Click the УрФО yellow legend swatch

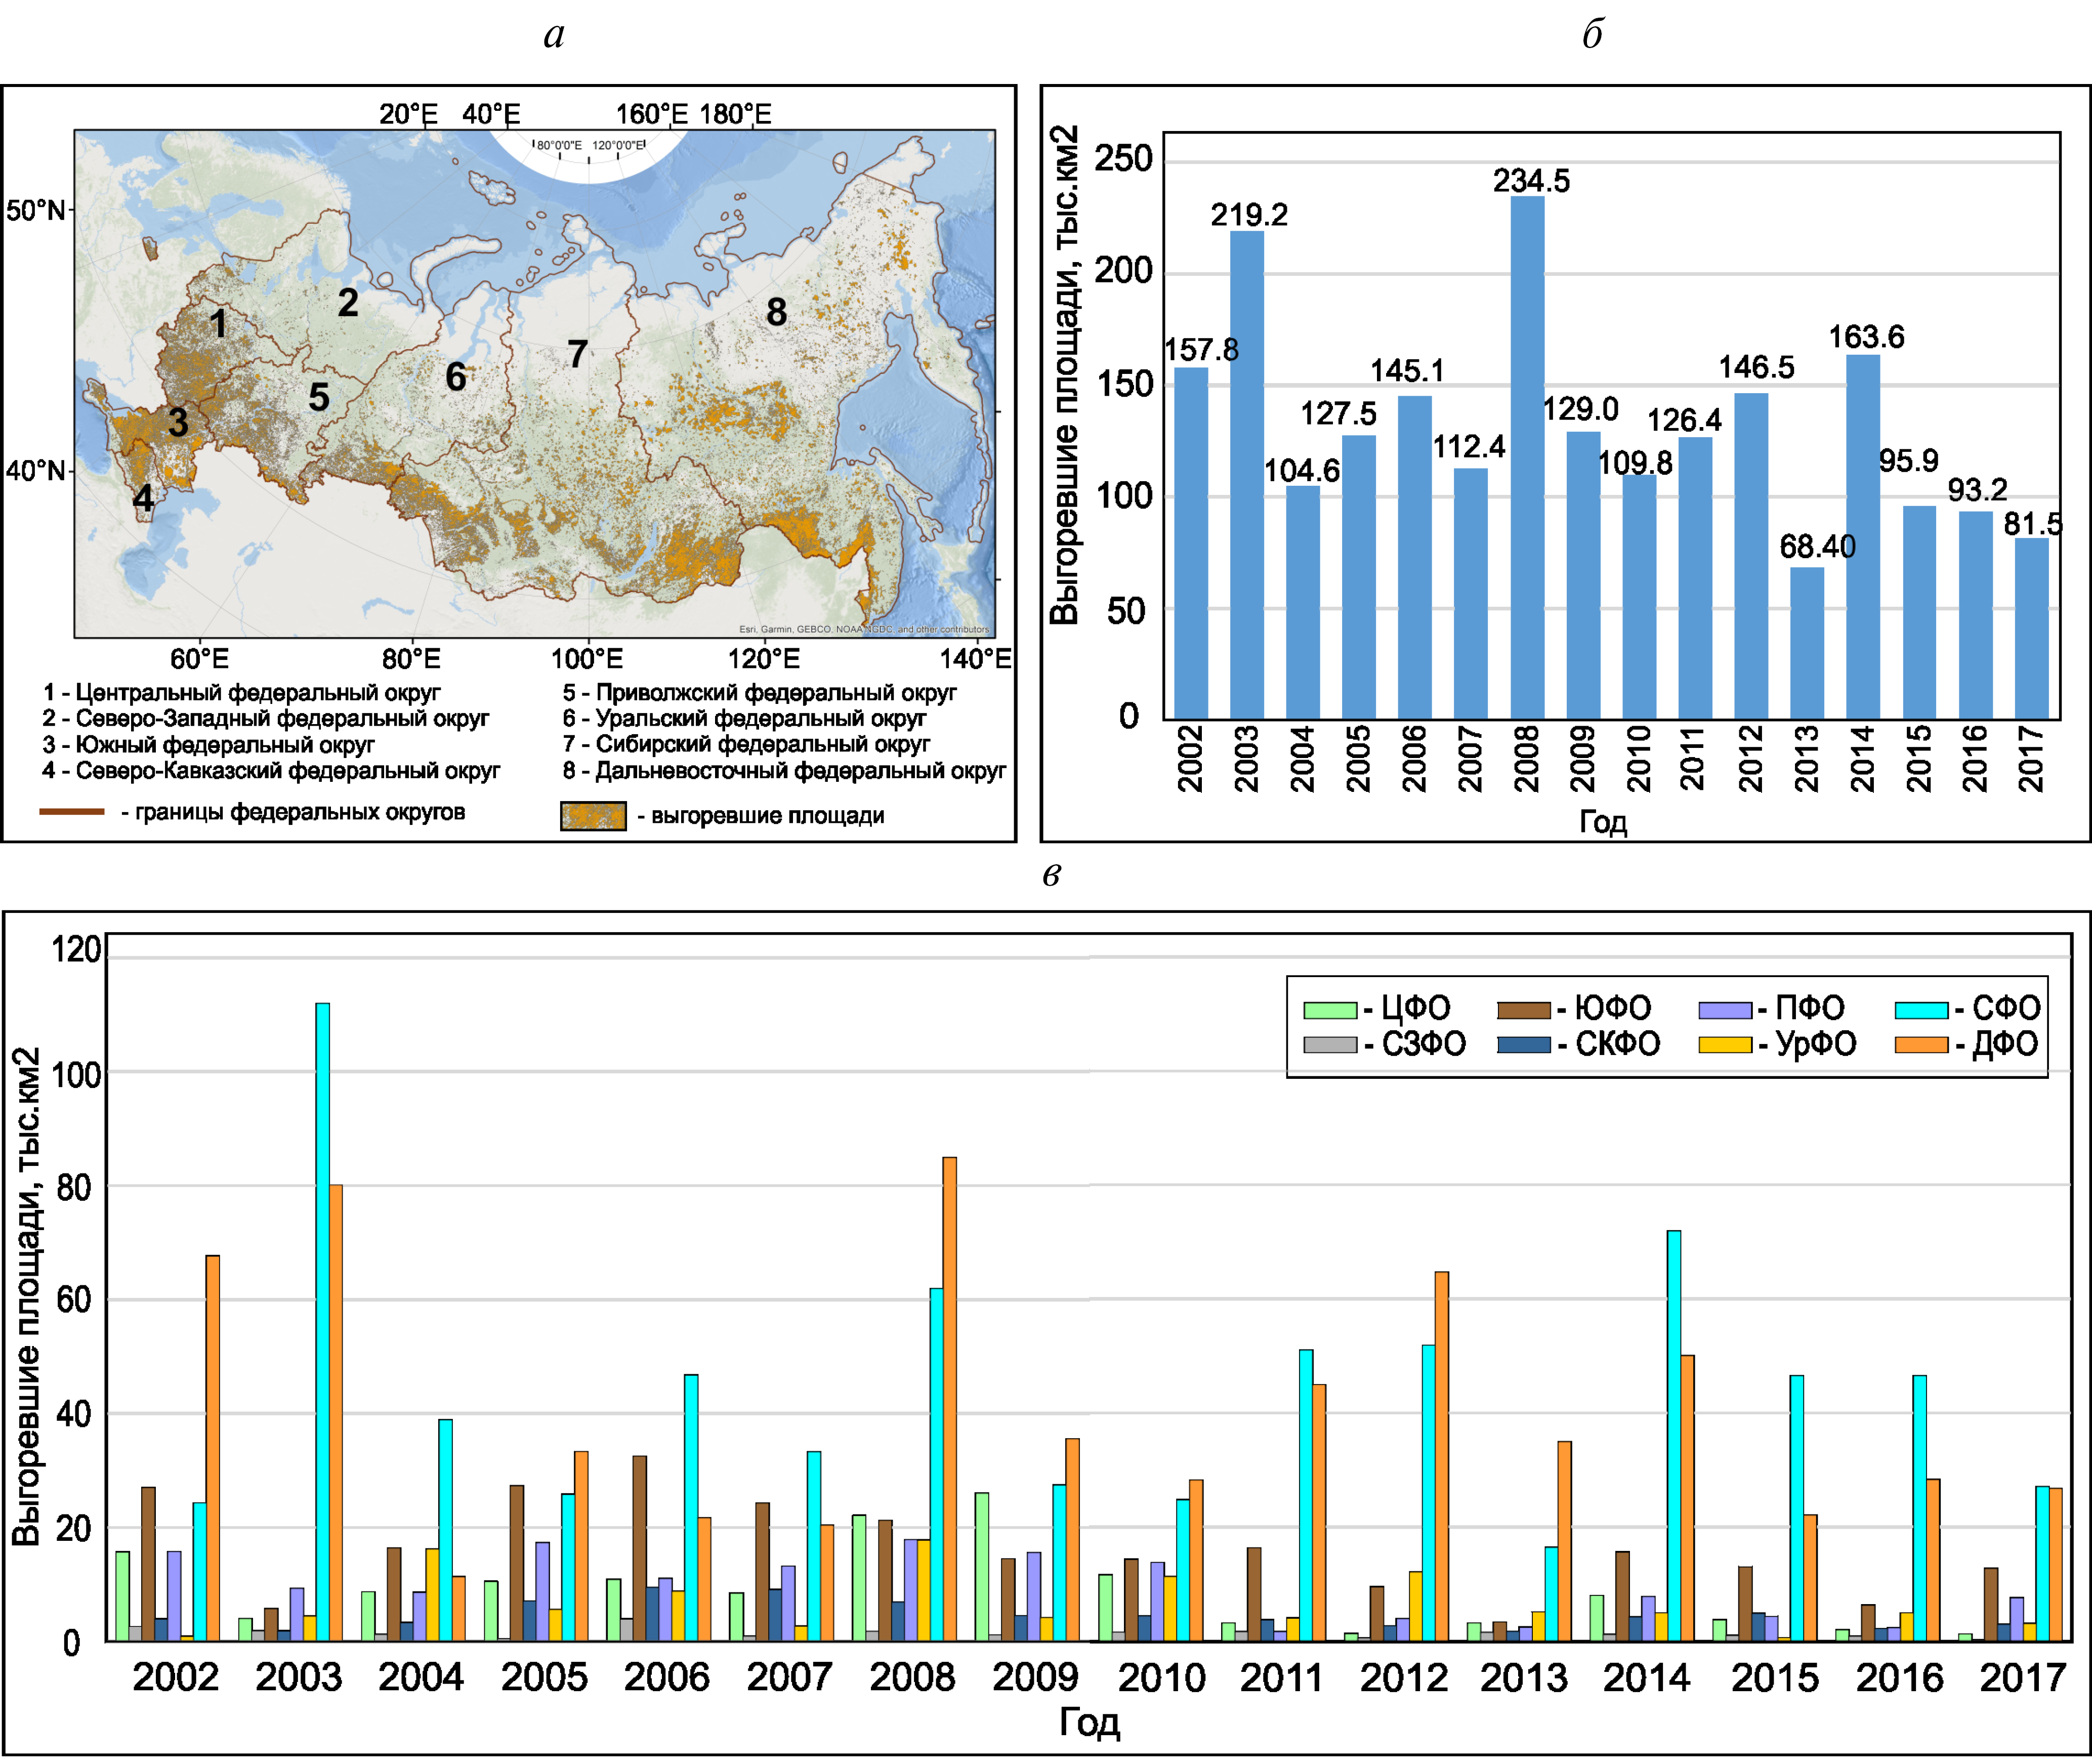tap(1724, 1045)
